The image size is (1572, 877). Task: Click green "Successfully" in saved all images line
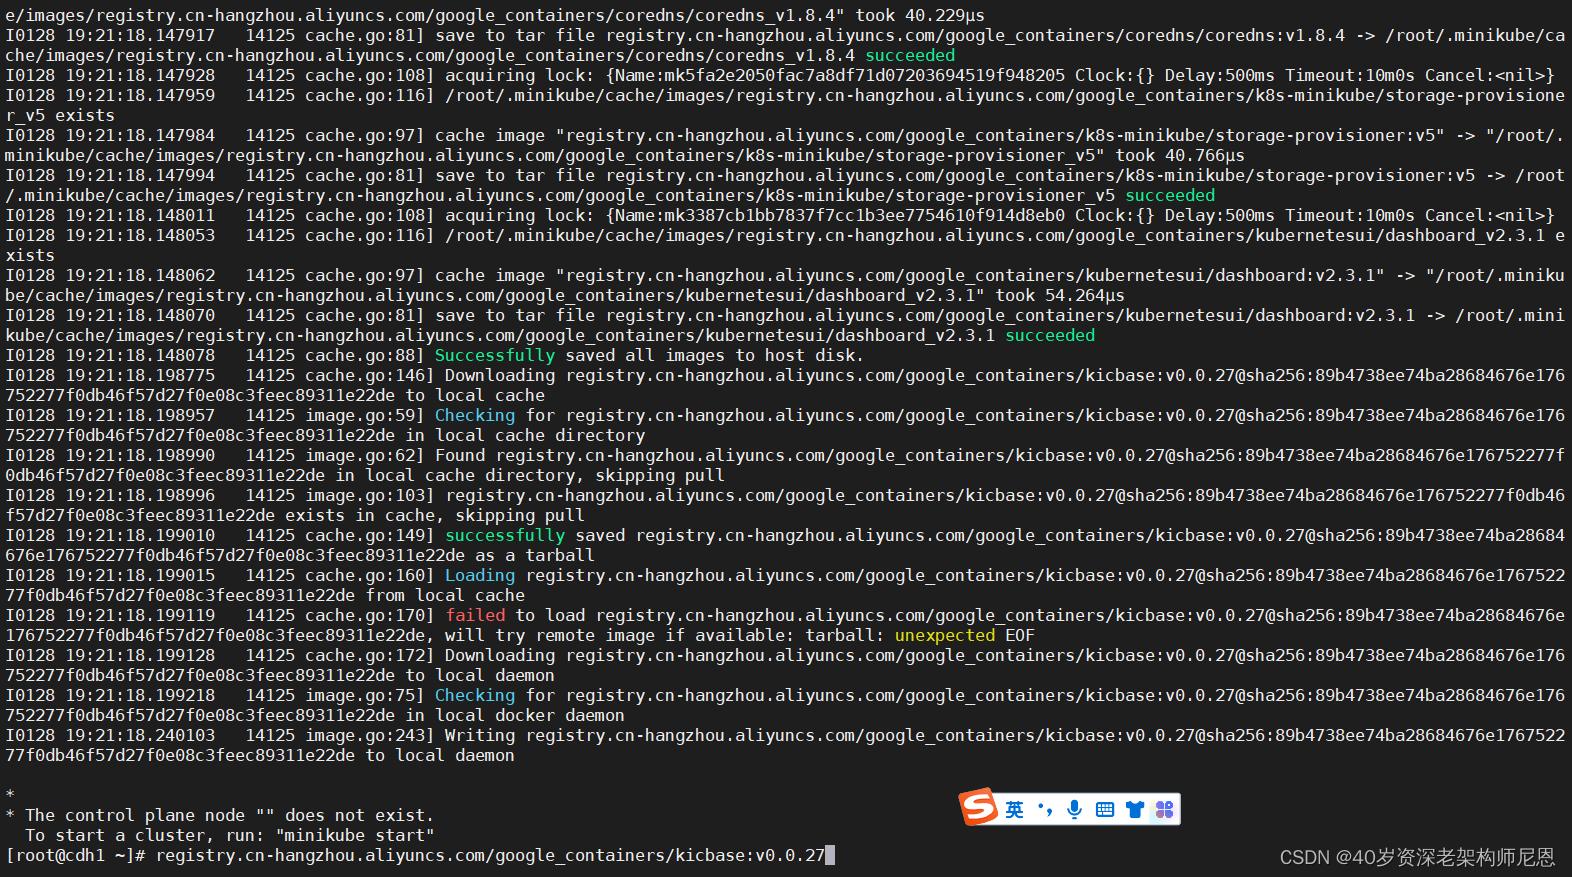pyautogui.click(x=494, y=355)
